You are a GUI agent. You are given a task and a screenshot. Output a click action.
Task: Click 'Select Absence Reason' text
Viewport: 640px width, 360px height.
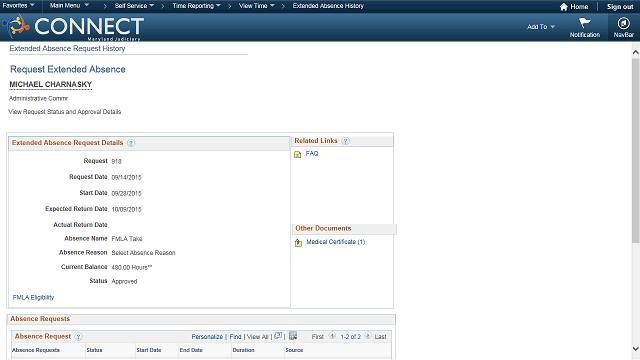143,253
